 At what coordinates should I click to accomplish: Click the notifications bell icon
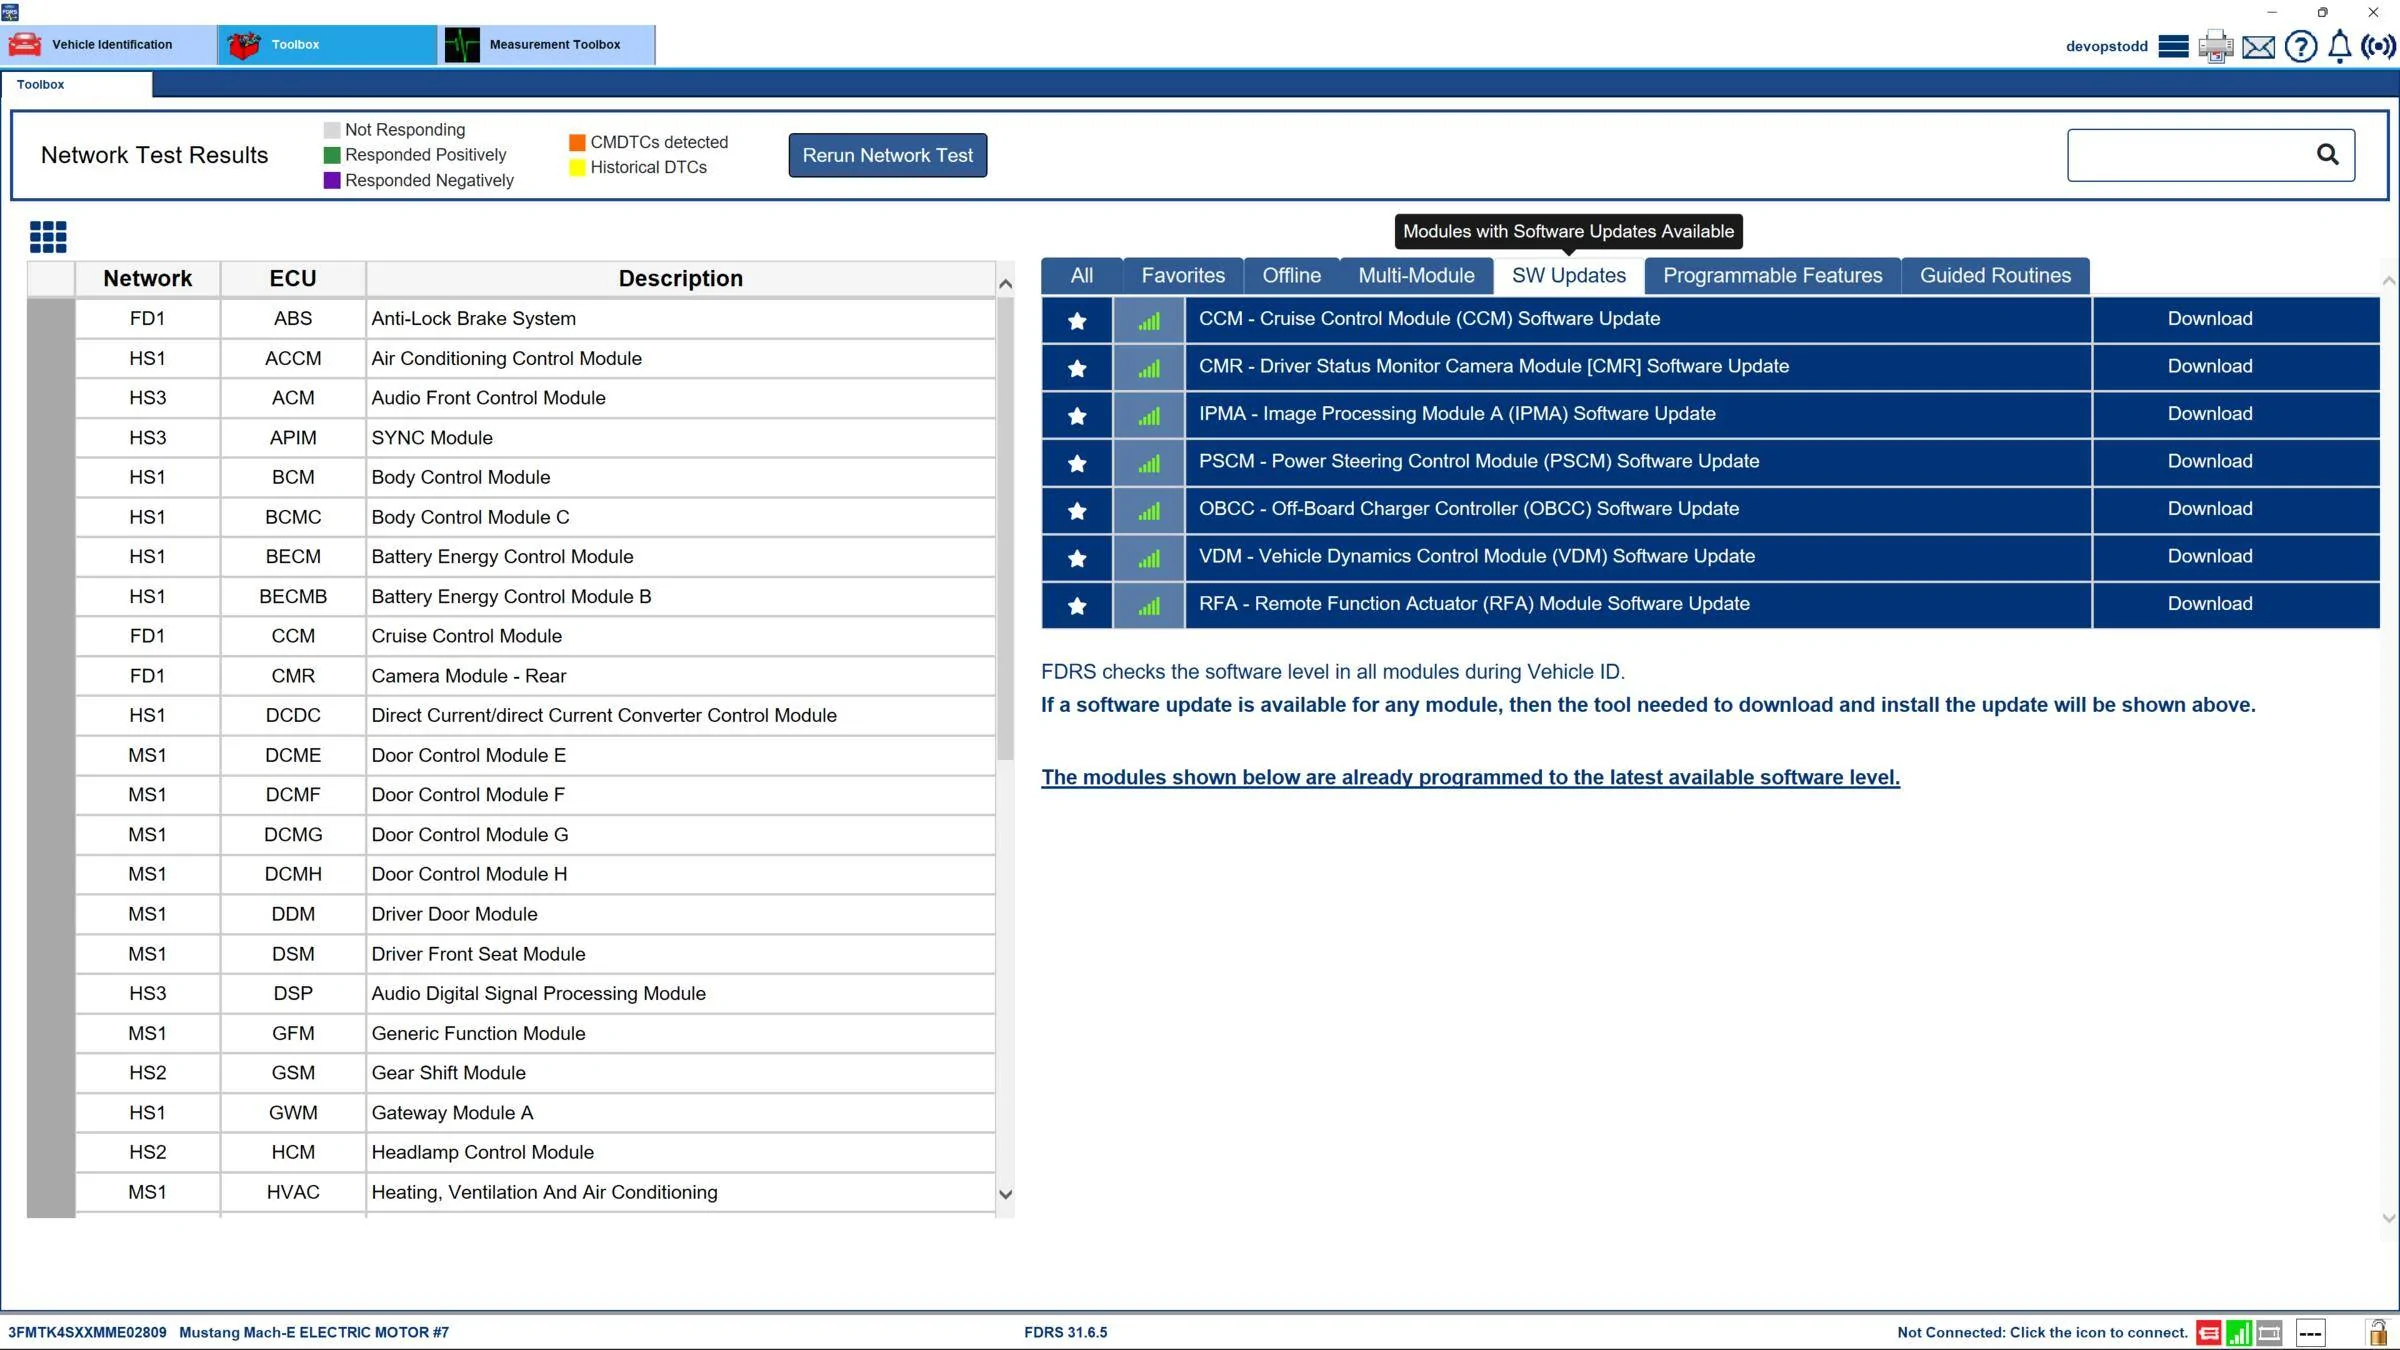point(2340,46)
